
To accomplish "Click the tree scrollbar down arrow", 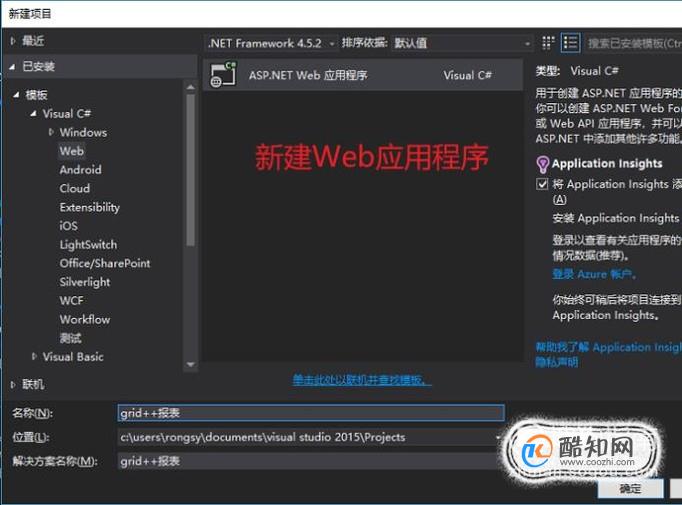I will 191,365.
